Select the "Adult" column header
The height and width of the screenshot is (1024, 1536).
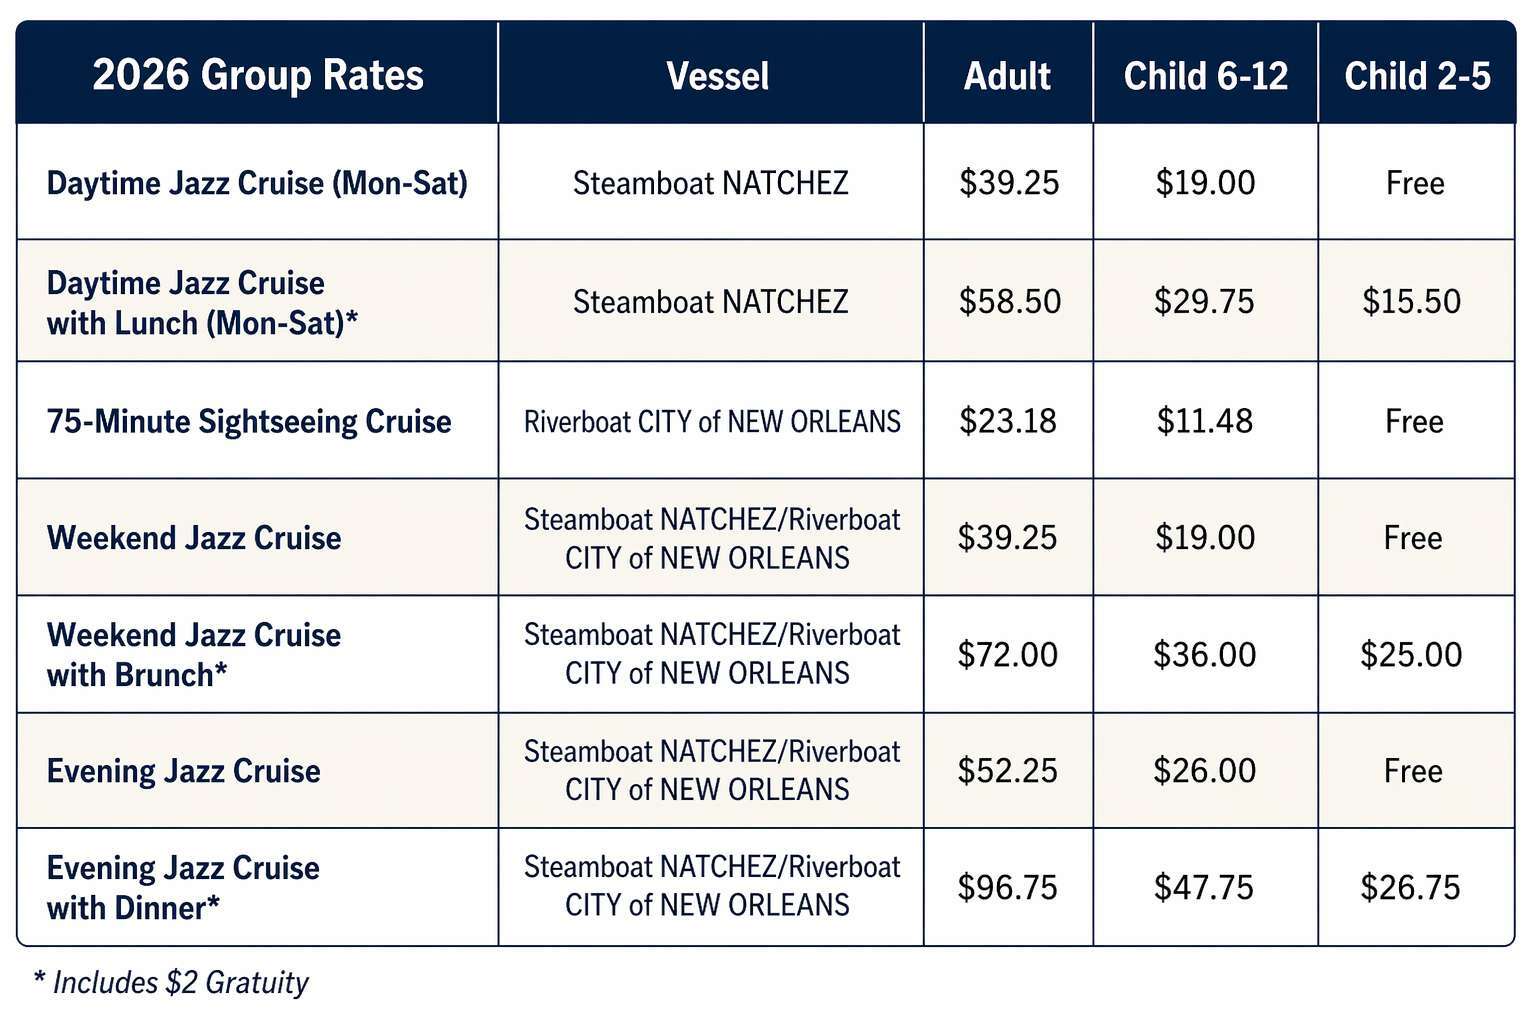tap(1007, 76)
